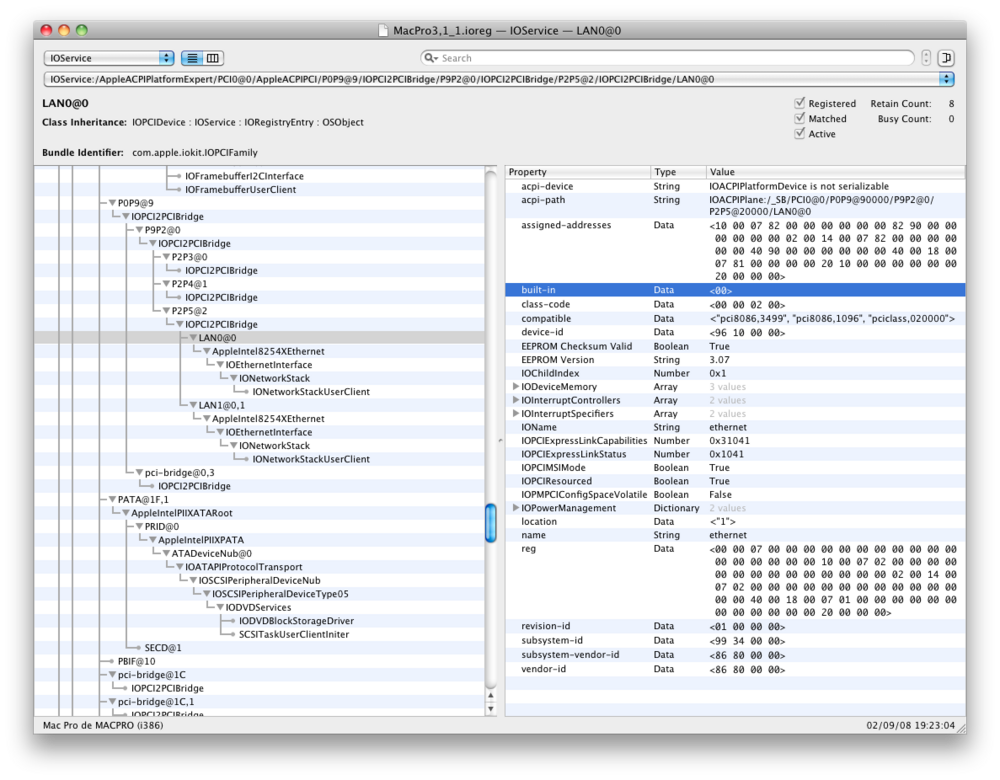Open the IOService plane dropdown
Image resolution: width=1000 pixels, height=780 pixels.
pos(108,59)
